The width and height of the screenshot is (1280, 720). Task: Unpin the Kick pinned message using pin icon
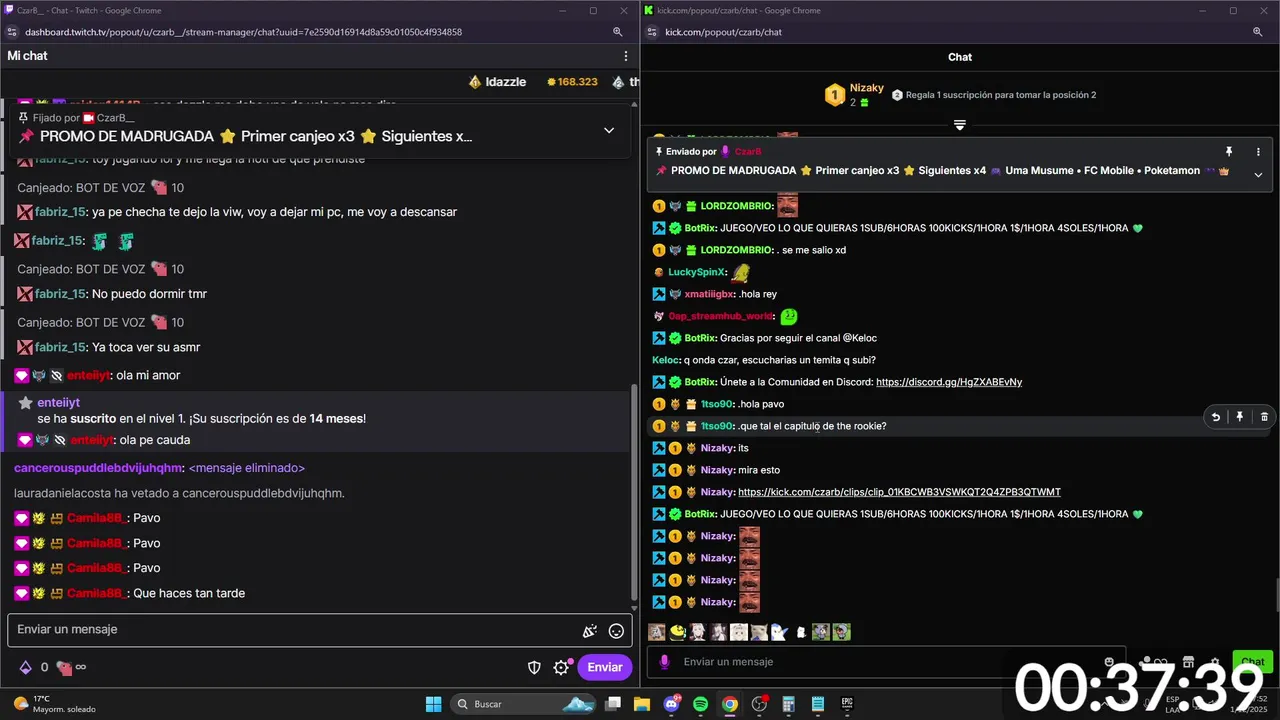(x=1229, y=152)
